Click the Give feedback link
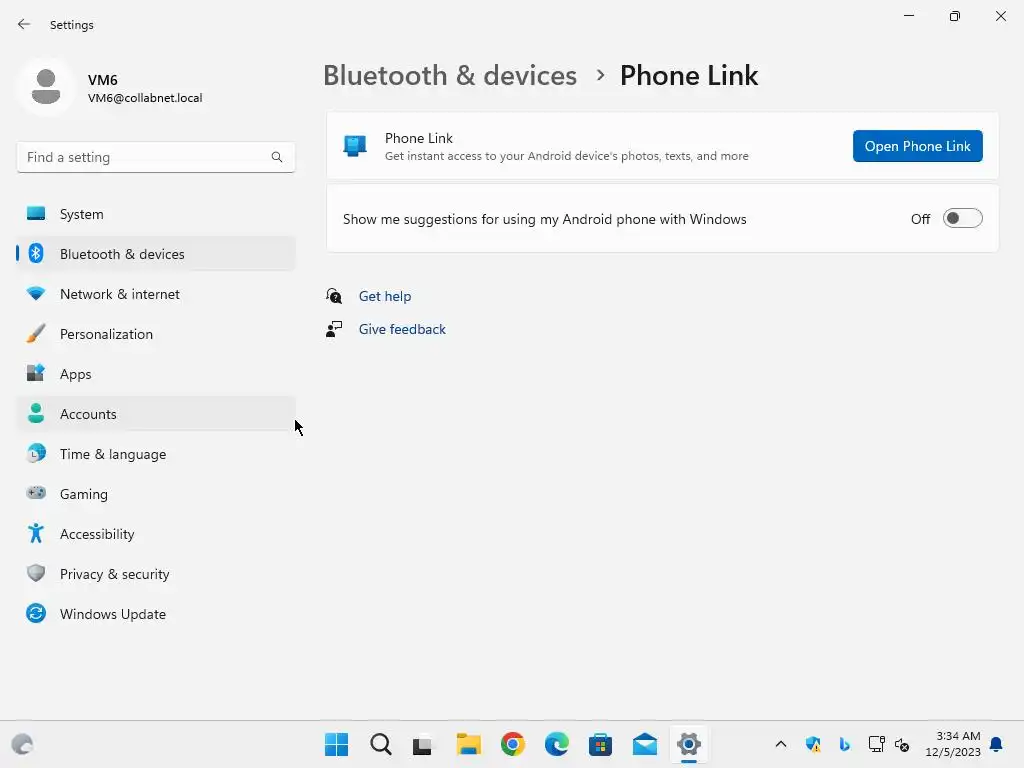 click(402, 329)
